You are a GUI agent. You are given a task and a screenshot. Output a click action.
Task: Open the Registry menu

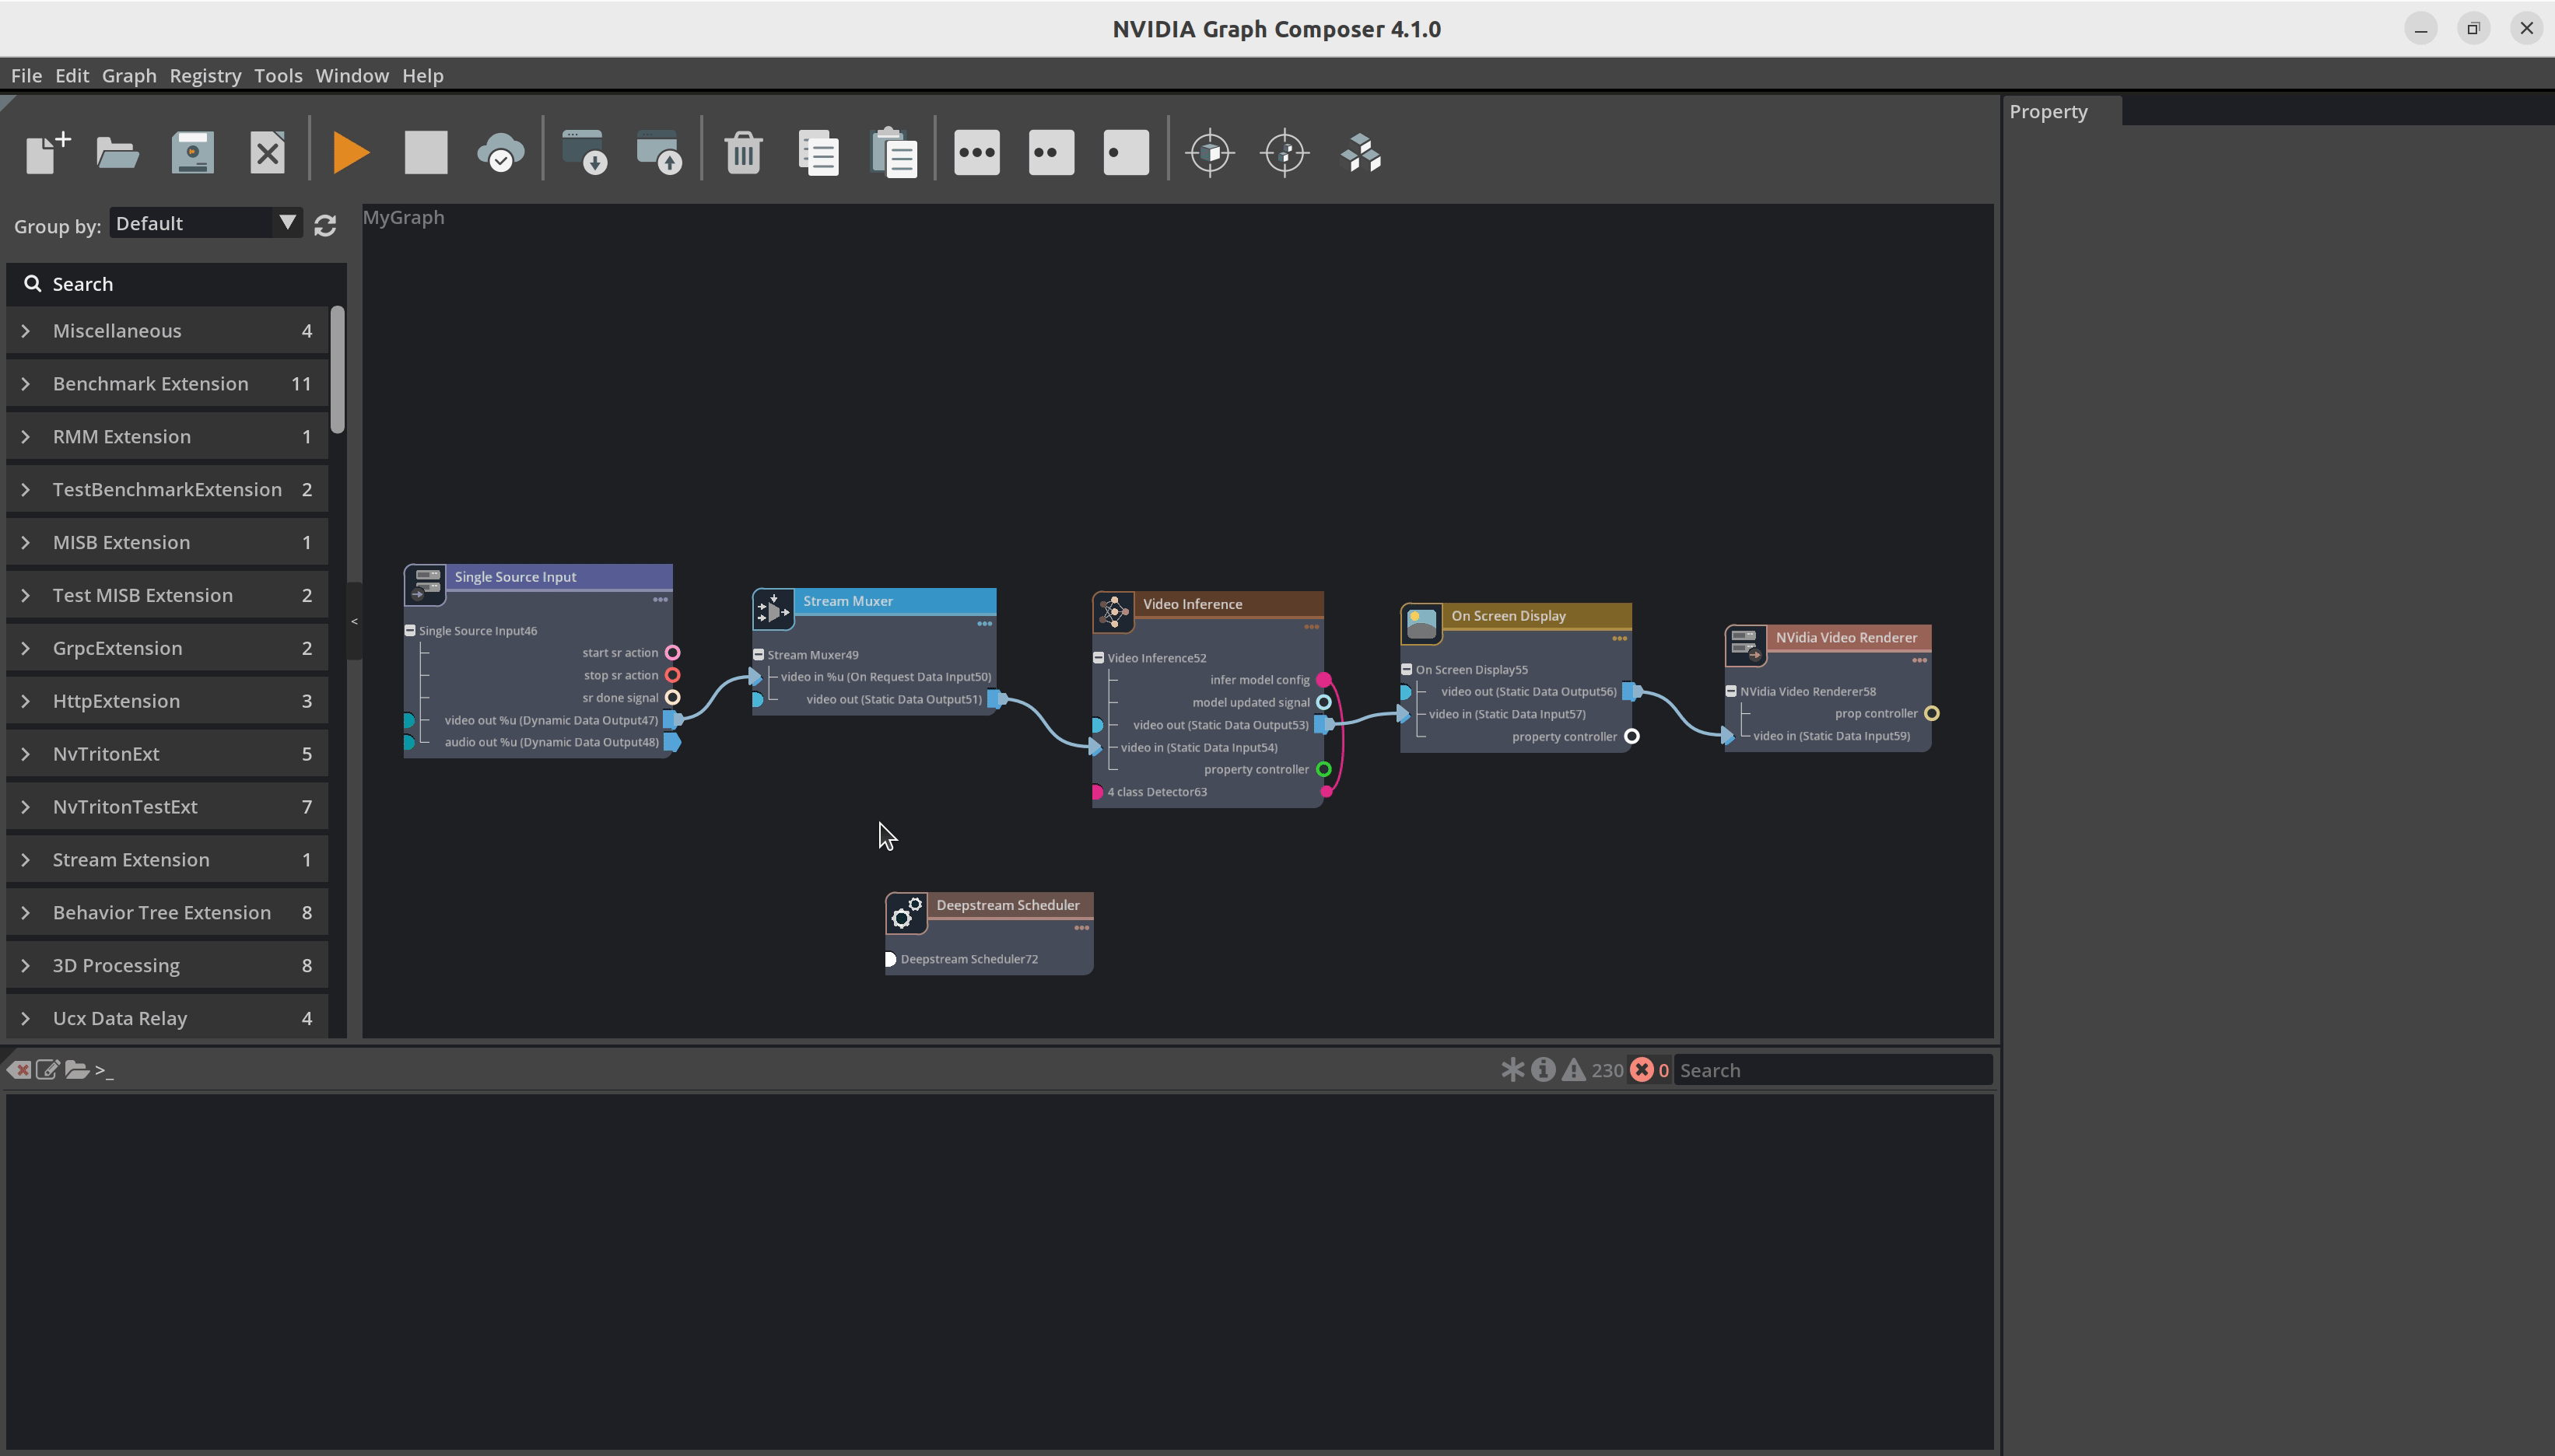205,76
